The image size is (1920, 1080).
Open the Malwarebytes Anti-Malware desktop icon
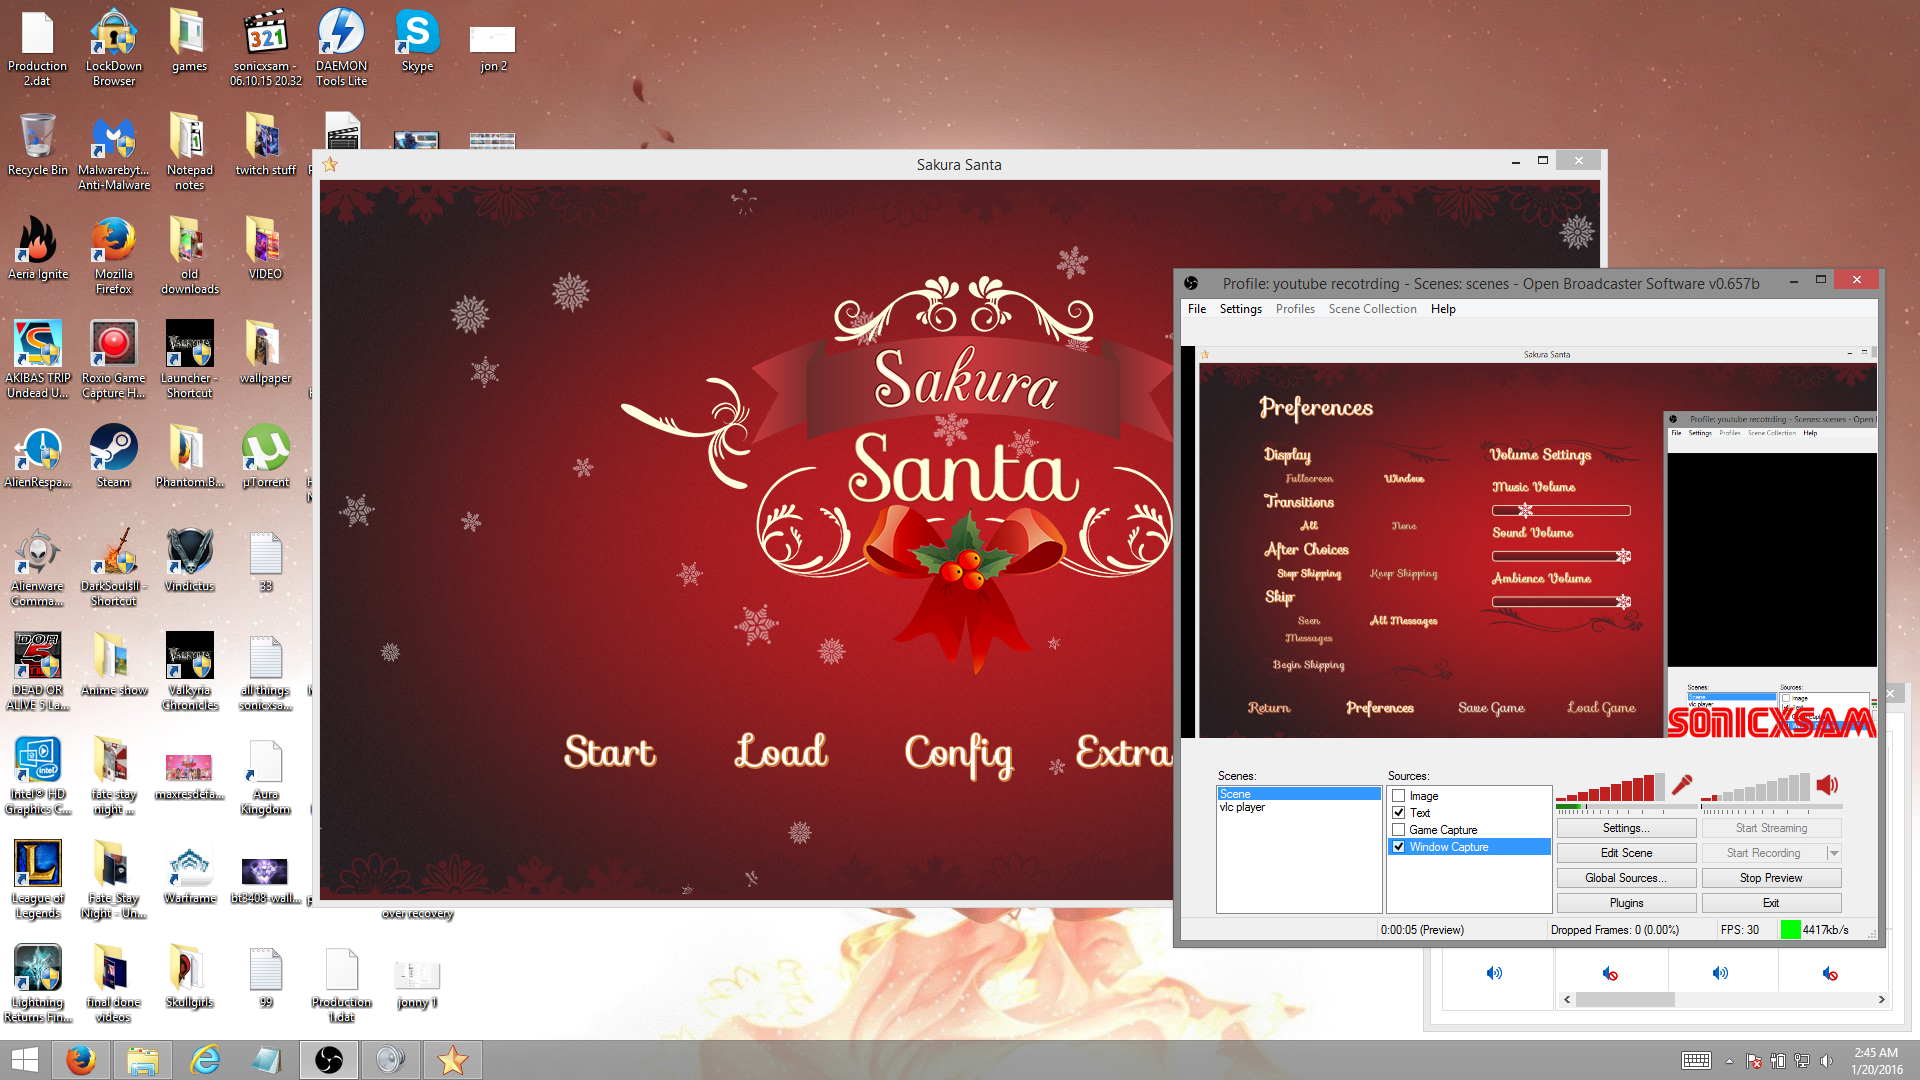pos(114,152)
